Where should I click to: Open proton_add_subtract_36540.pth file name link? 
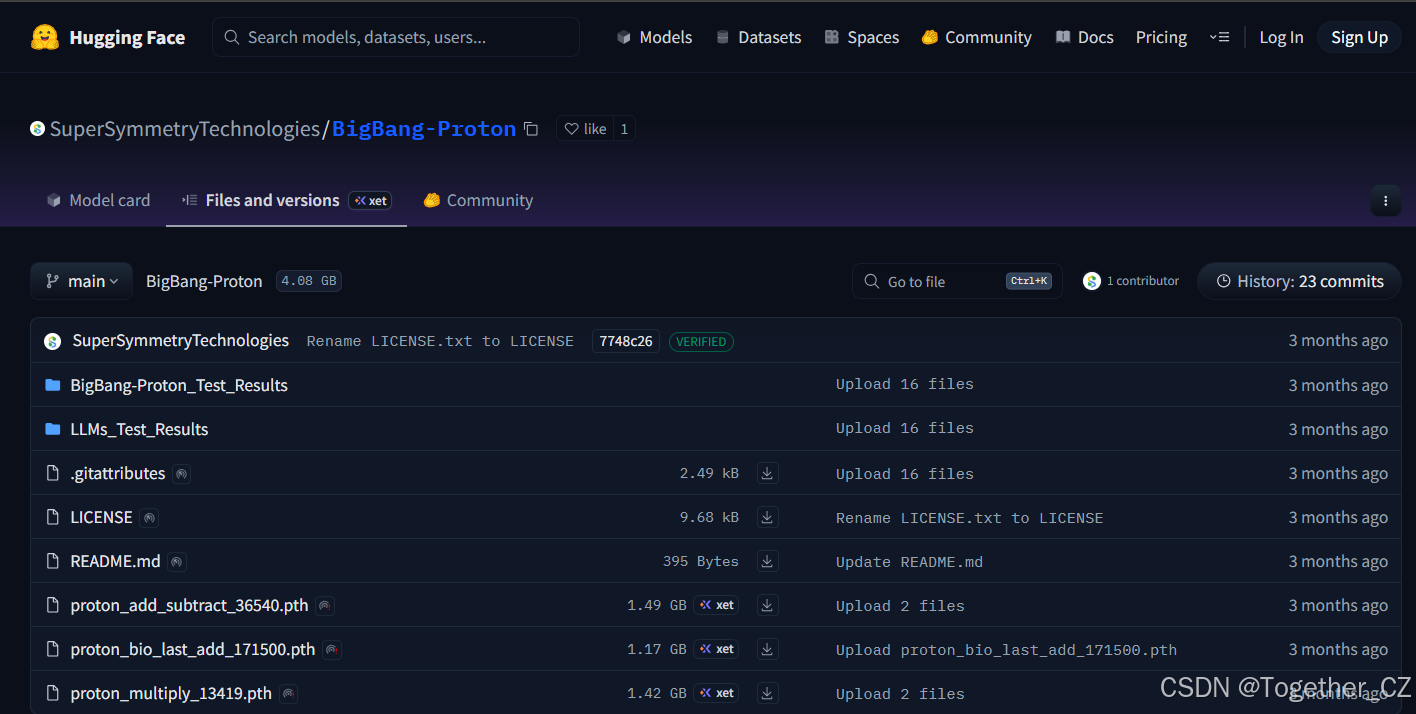tap(189, 605)
